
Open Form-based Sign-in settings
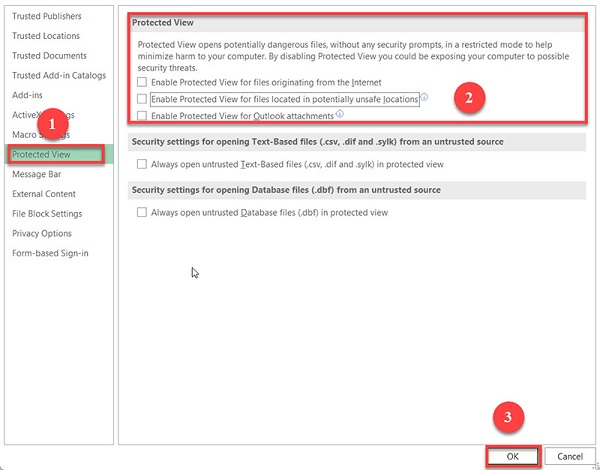coord(50,253)
